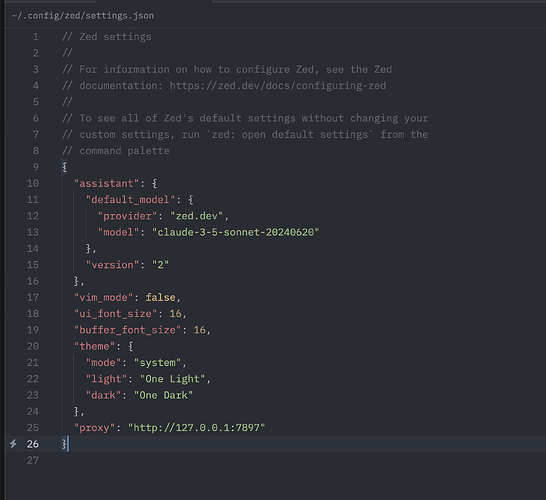Click the "One Dark" theme value

[x=163, y=395]
